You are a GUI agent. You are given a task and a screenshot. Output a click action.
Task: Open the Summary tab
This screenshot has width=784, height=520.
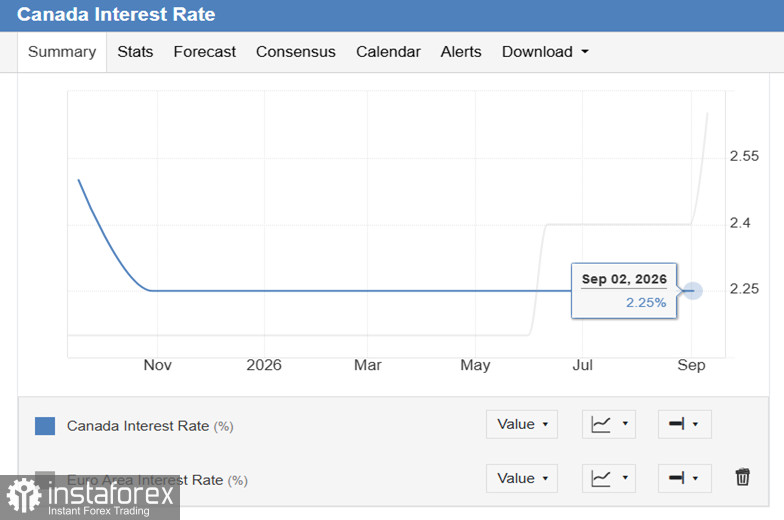click(x=62, y=52)
